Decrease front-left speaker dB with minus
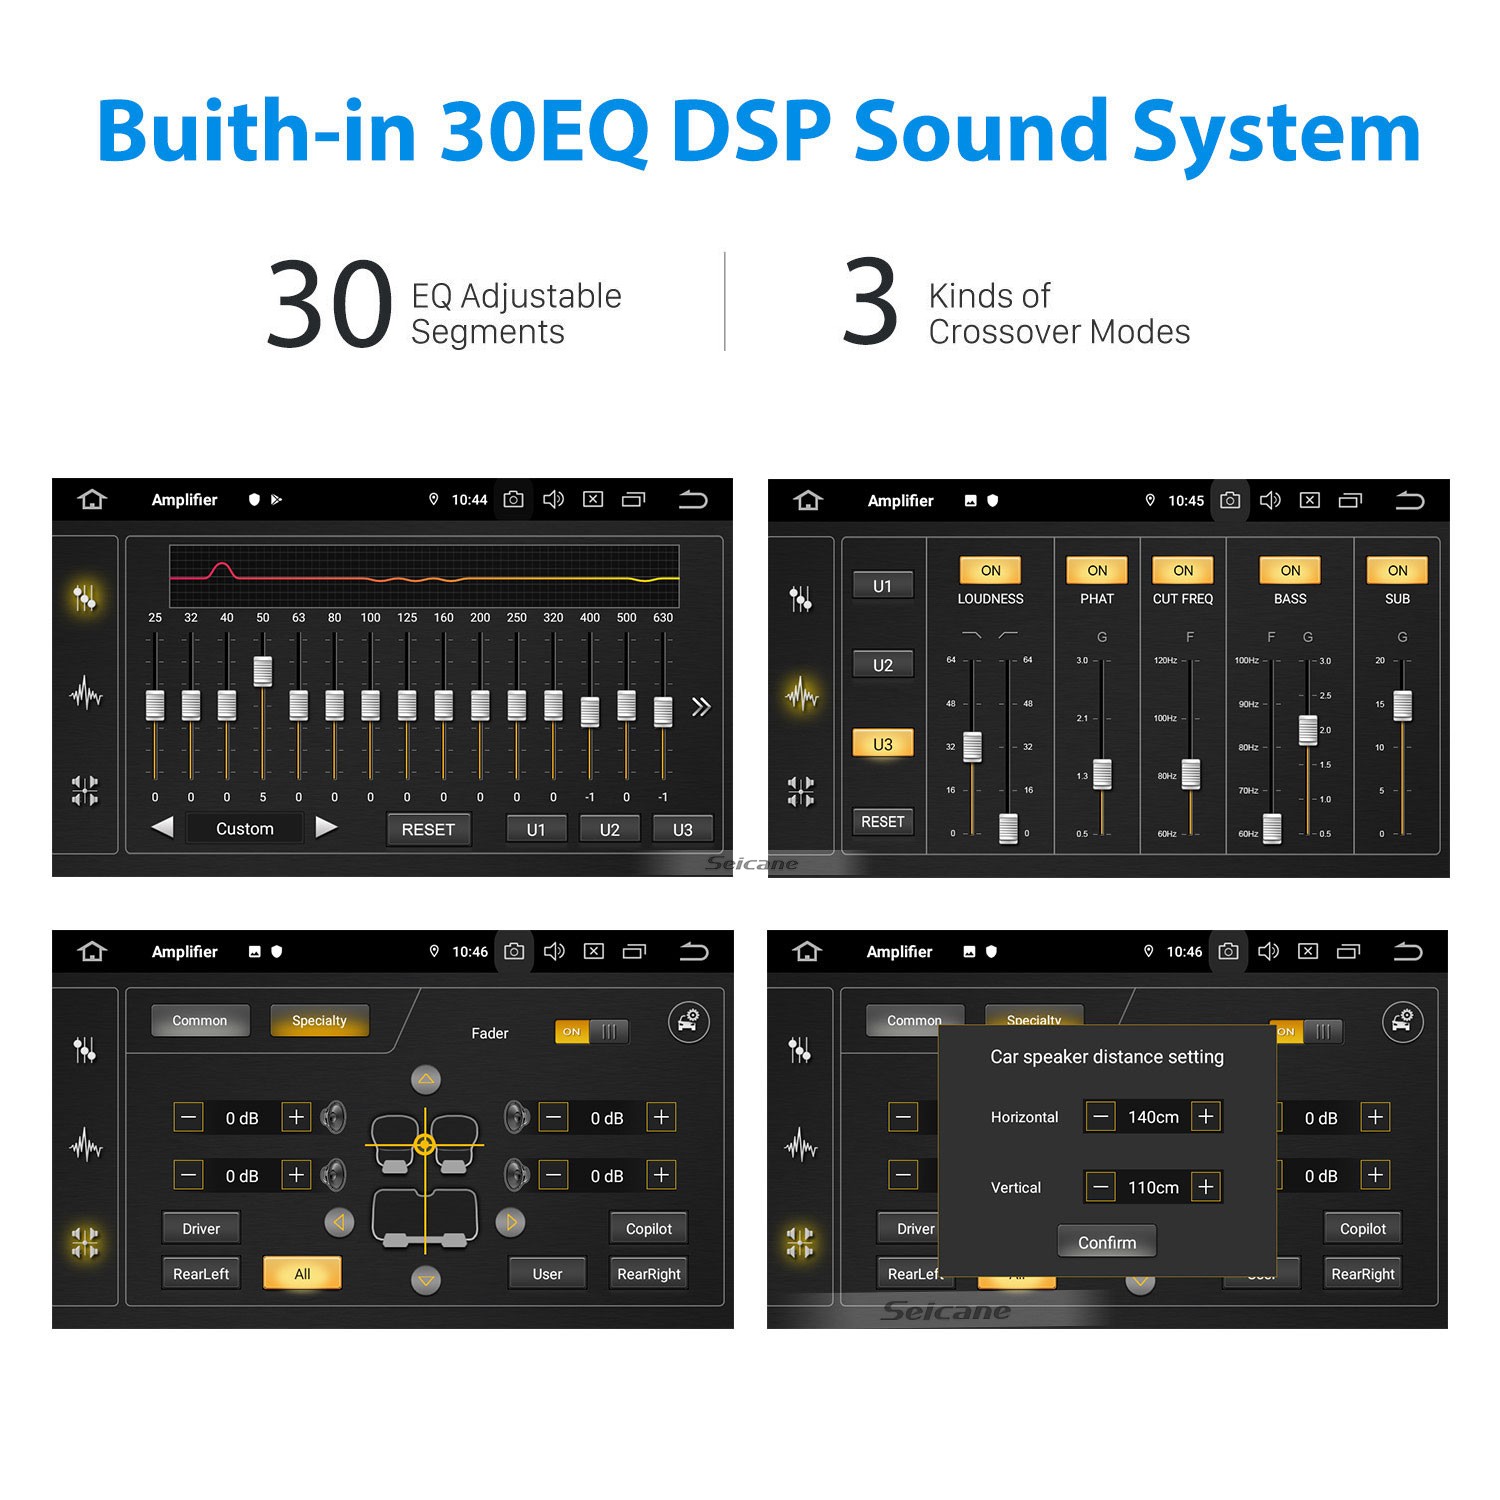This screenshot has width=1500, height=1500. point(189,1117)
